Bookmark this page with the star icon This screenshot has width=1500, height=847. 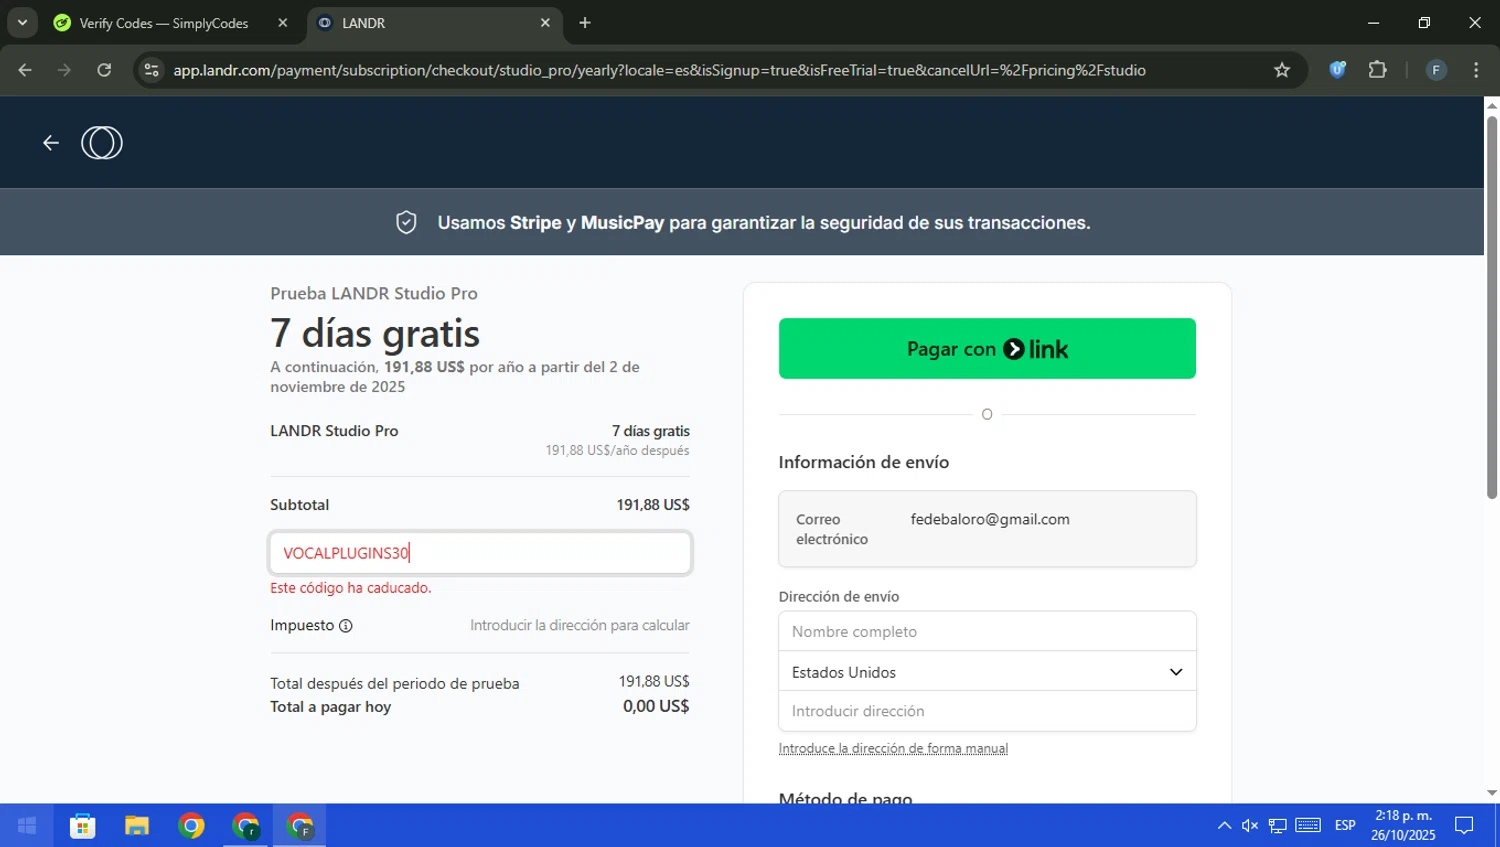click(1282, 70)
